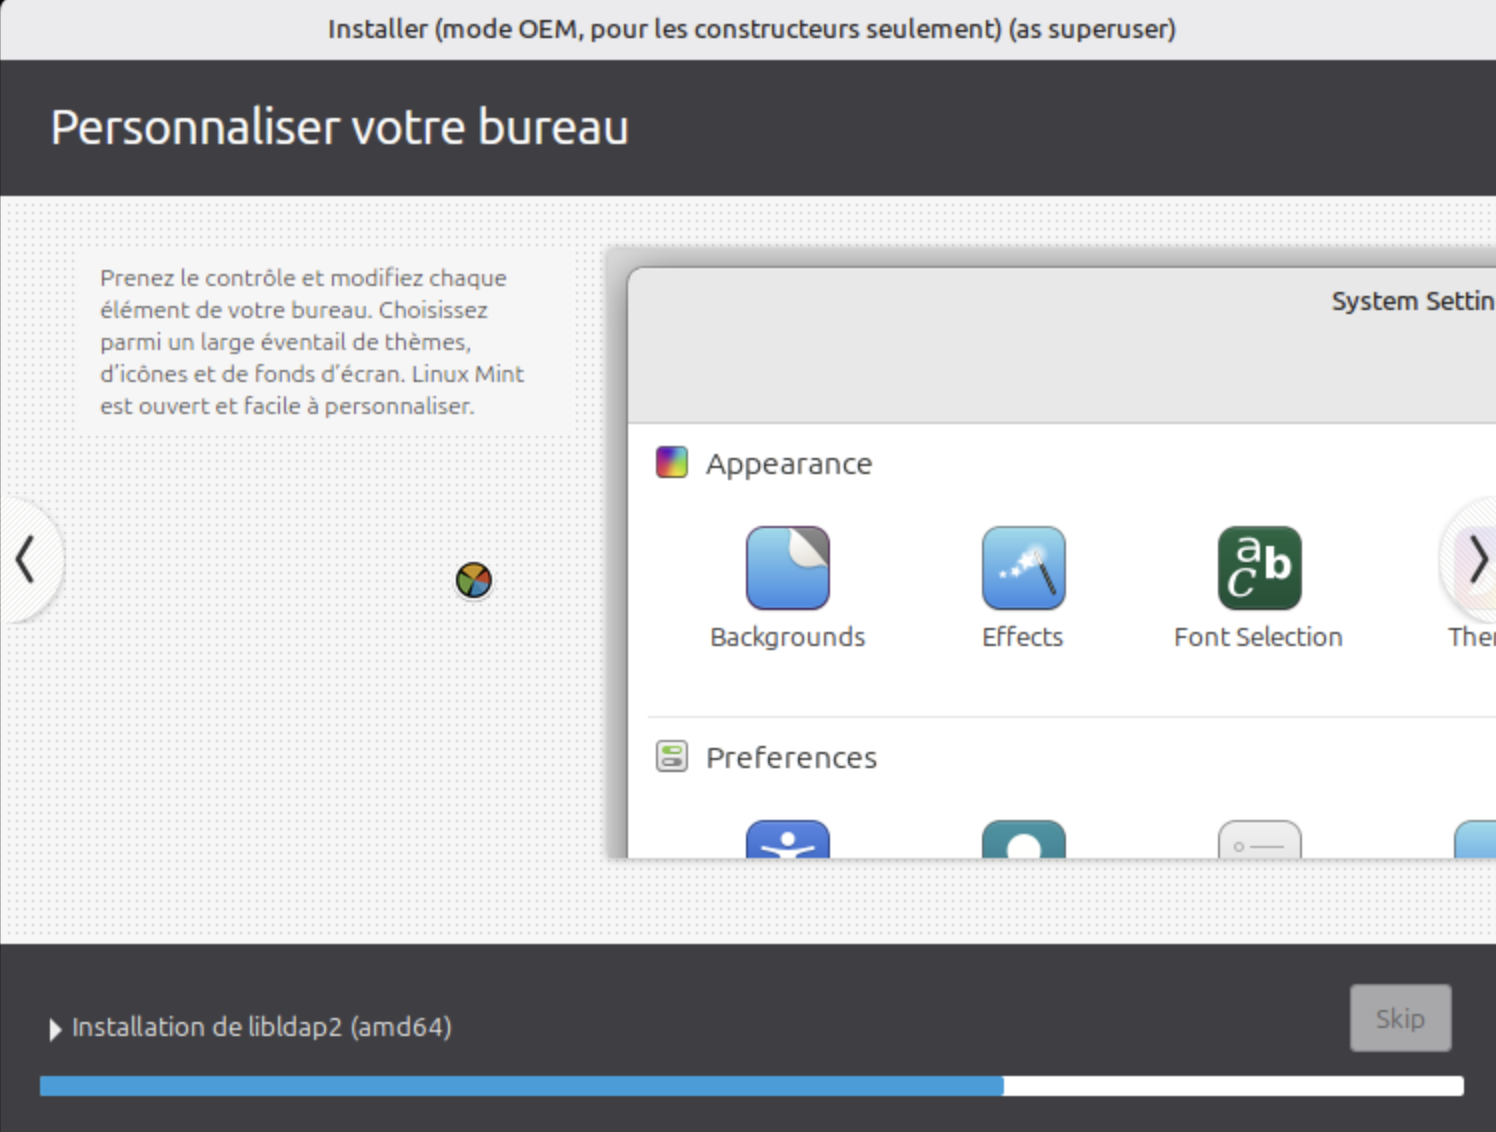
Task: Select the Effects magic wand icon
Action: 1023,568
